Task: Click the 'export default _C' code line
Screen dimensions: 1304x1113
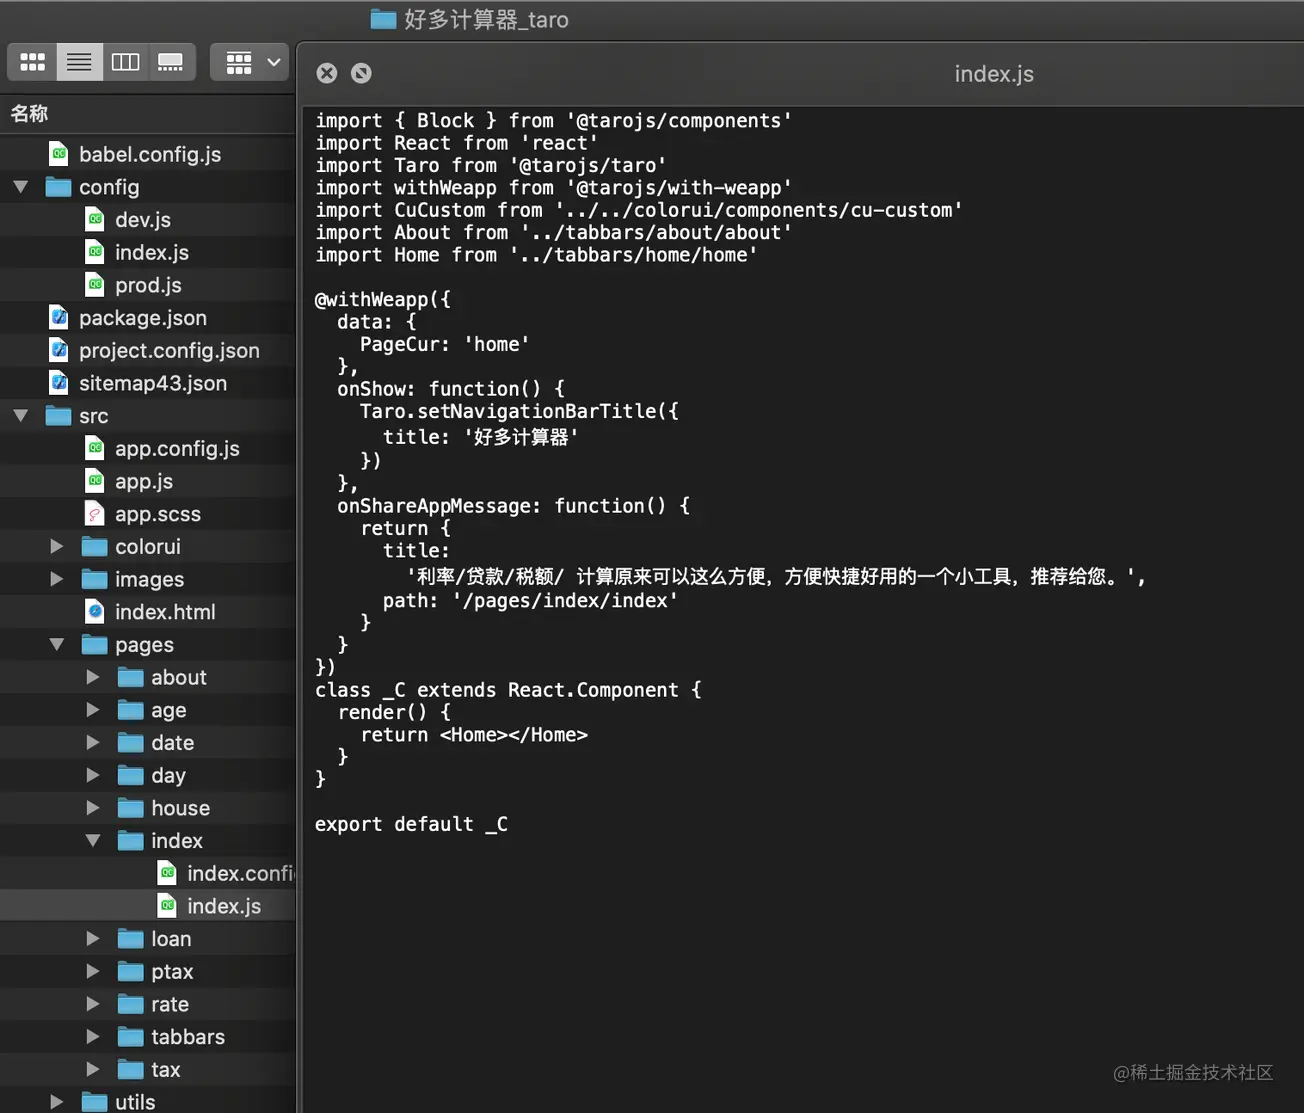Action: click(x=411, y=824)
